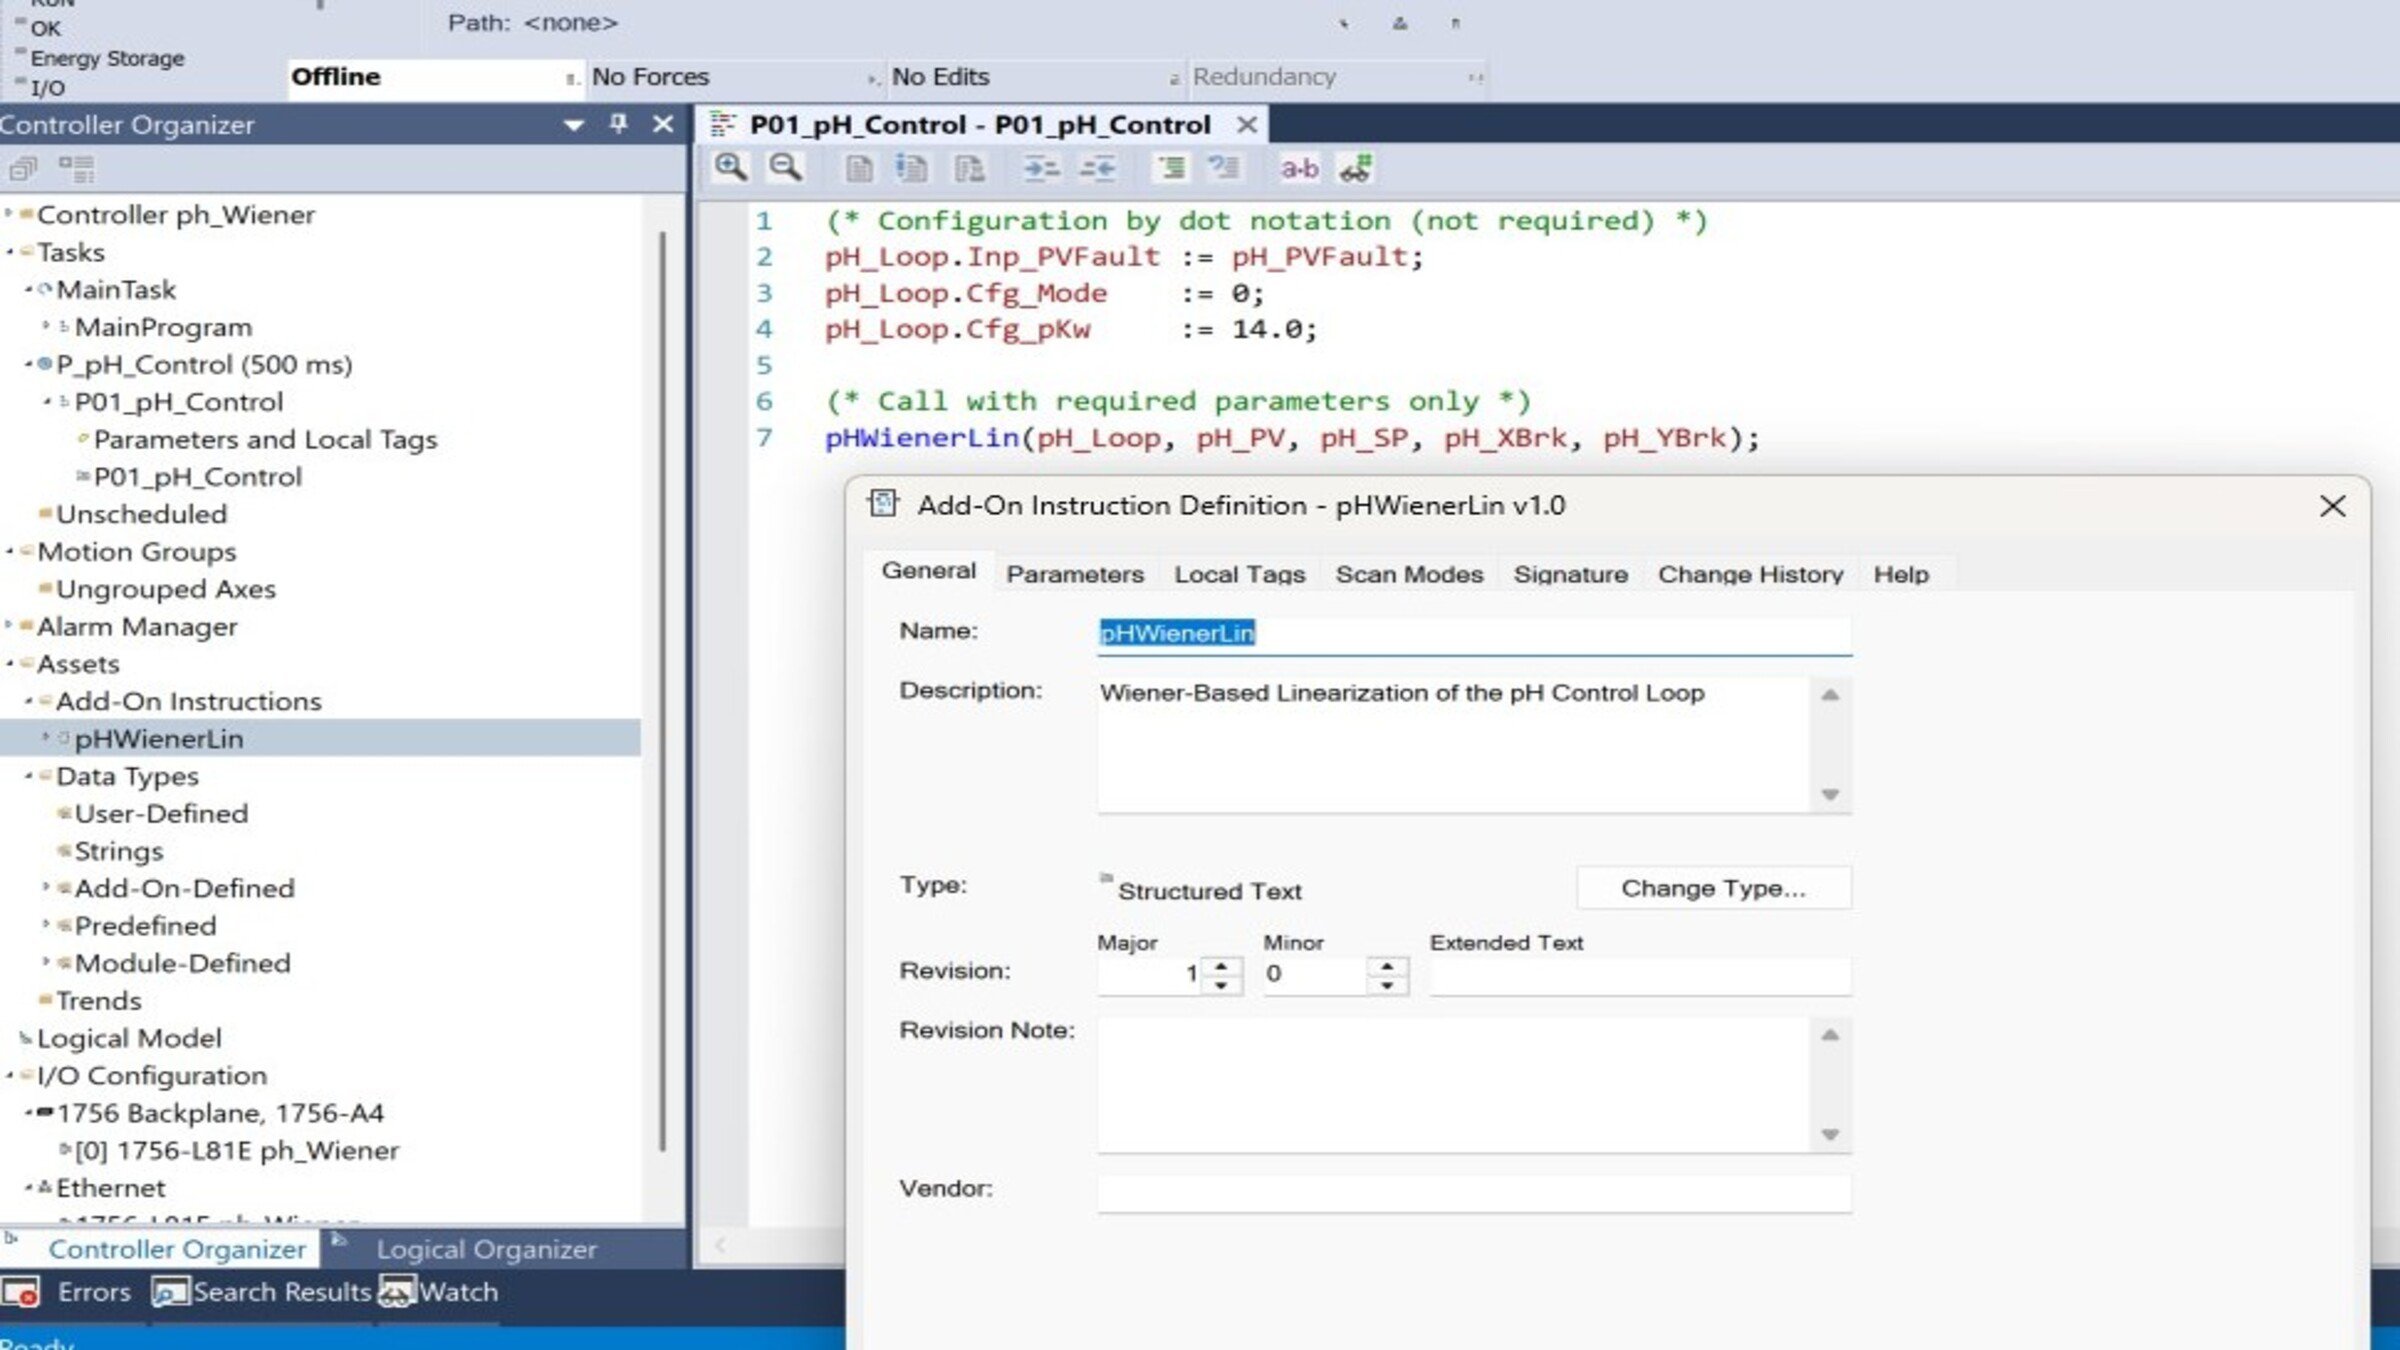Close the P01_pH_Control editor tab

pos(1246,125)
